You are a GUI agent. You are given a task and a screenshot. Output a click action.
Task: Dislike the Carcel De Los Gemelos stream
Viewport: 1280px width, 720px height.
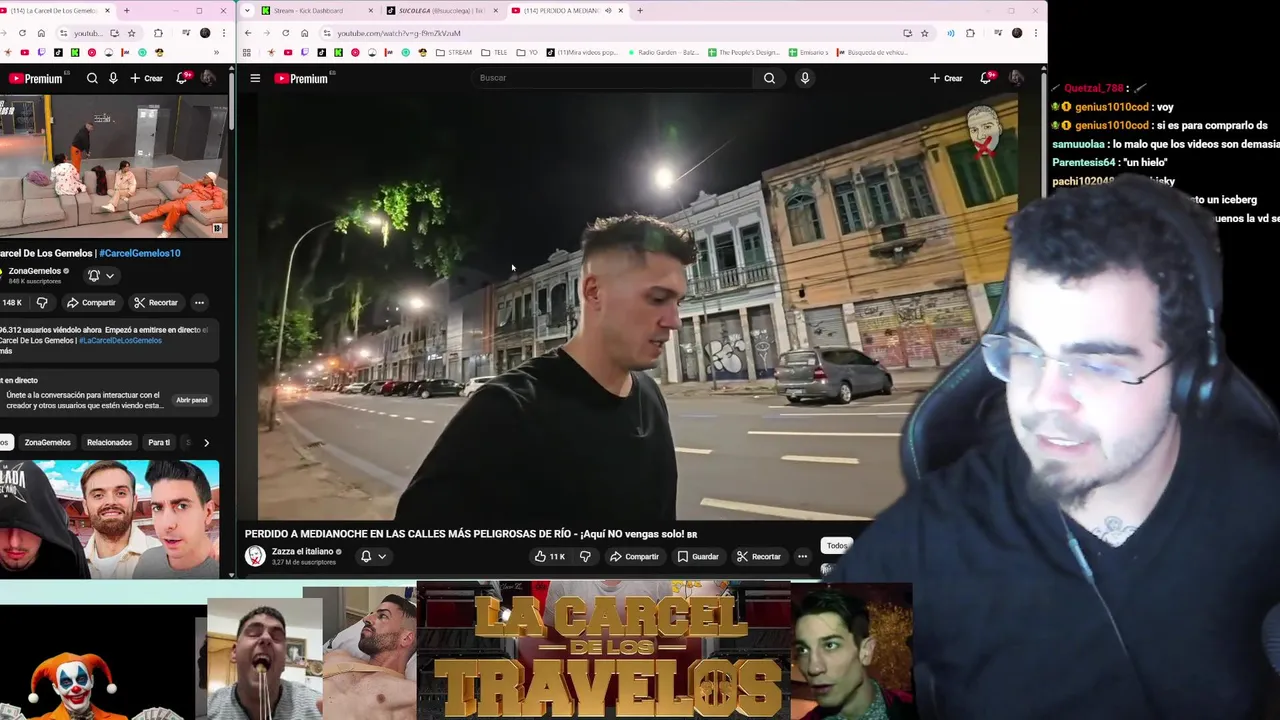(x=42, y=302)
